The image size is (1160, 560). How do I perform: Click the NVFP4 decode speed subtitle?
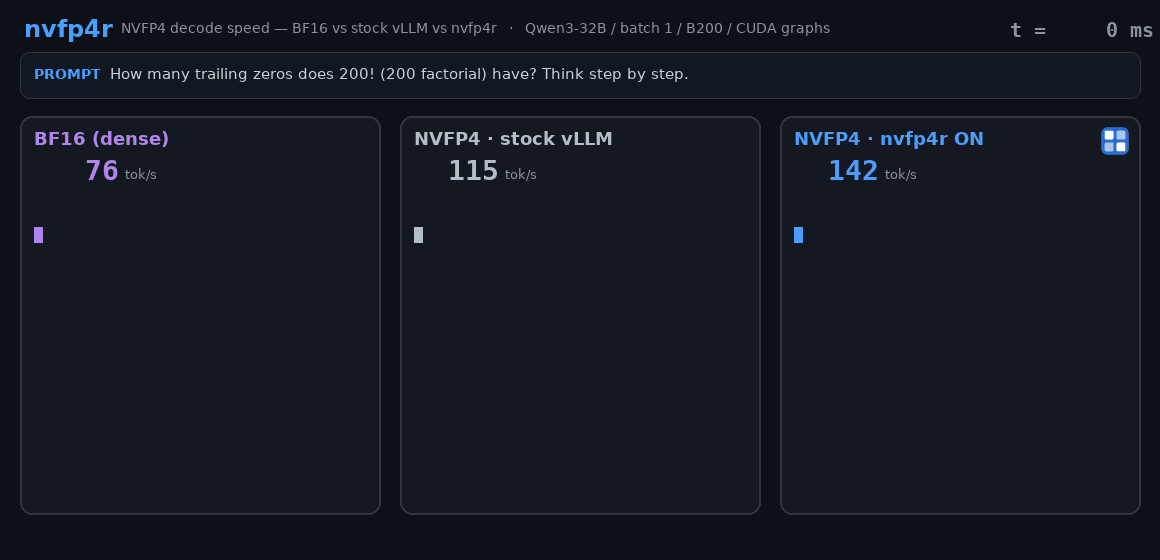[x=308, y=29]
